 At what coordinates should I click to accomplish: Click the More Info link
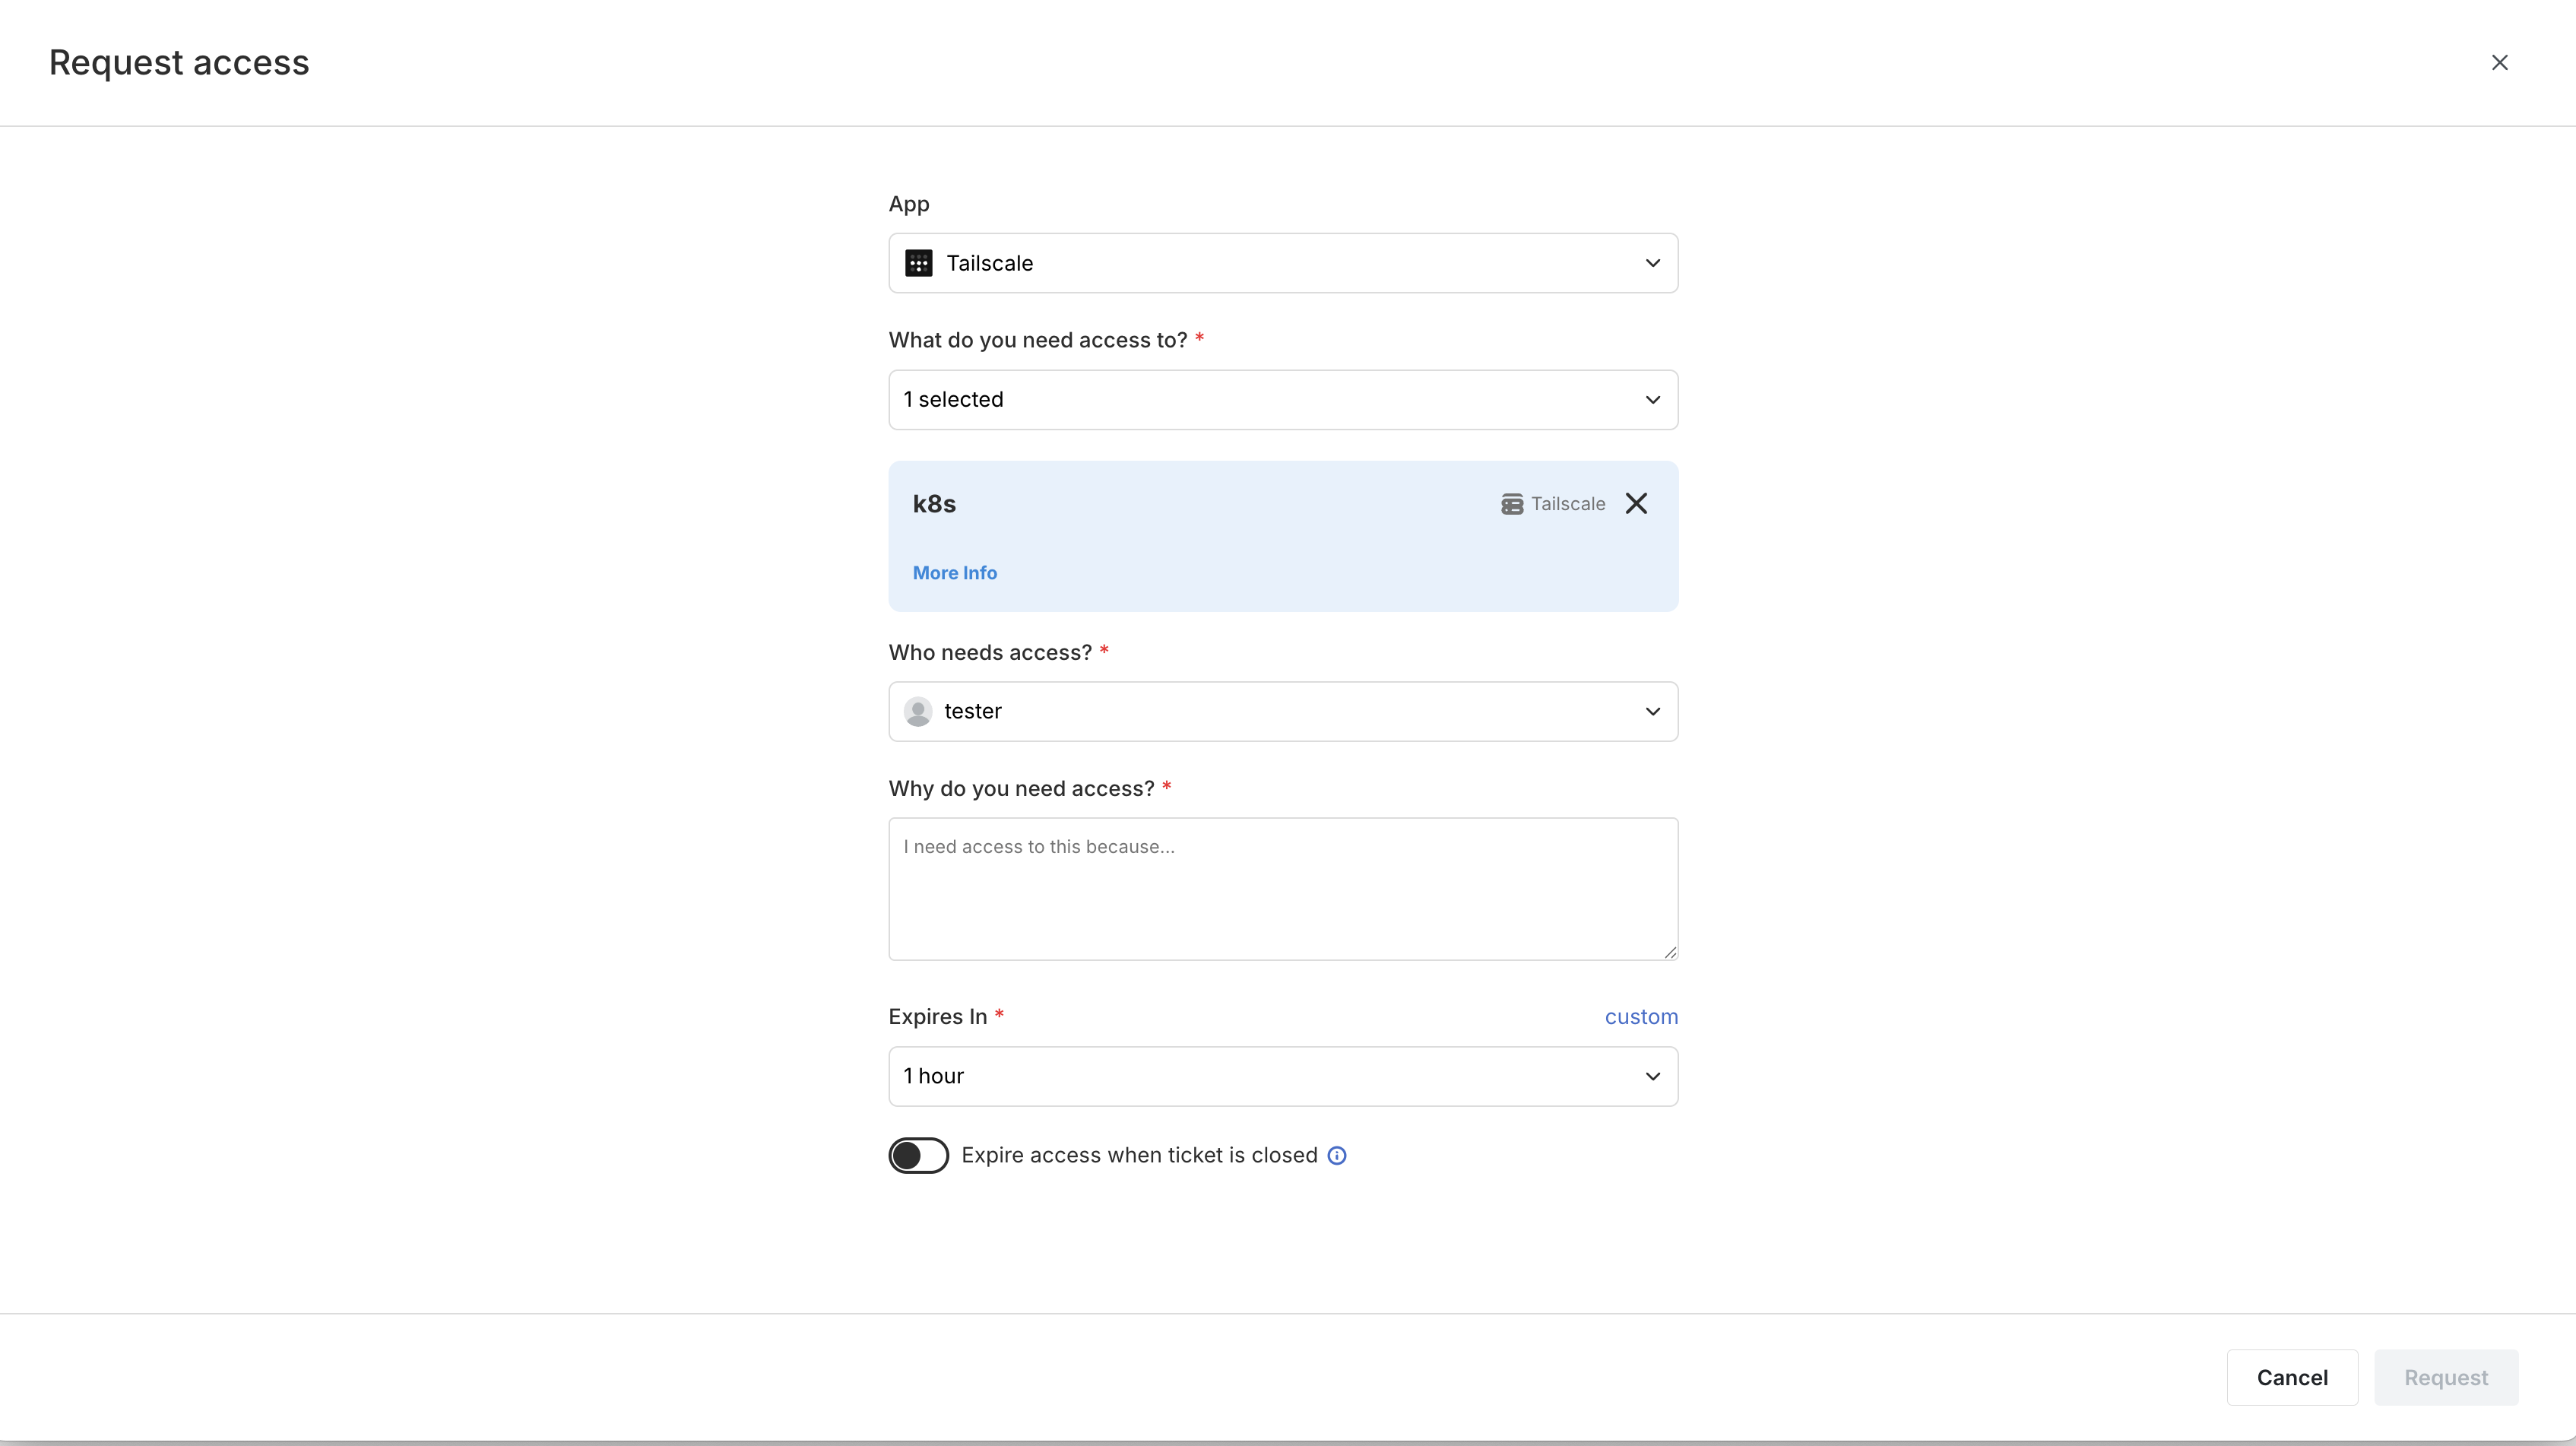click(x=954, y=573)
